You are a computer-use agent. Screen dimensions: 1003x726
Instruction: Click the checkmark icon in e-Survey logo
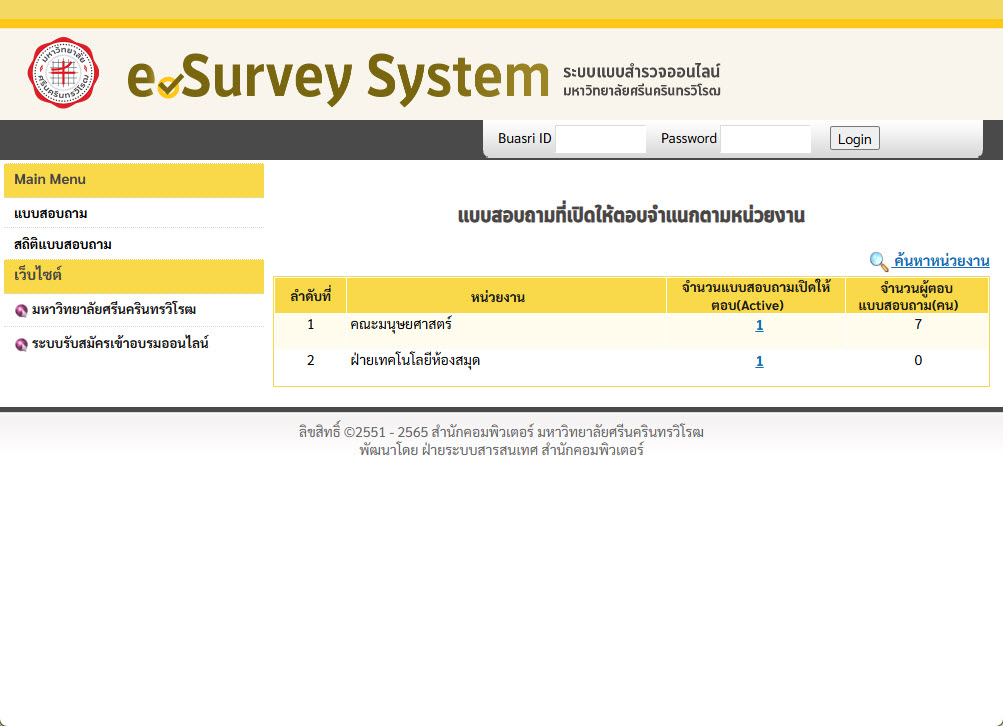click(169, 87)
